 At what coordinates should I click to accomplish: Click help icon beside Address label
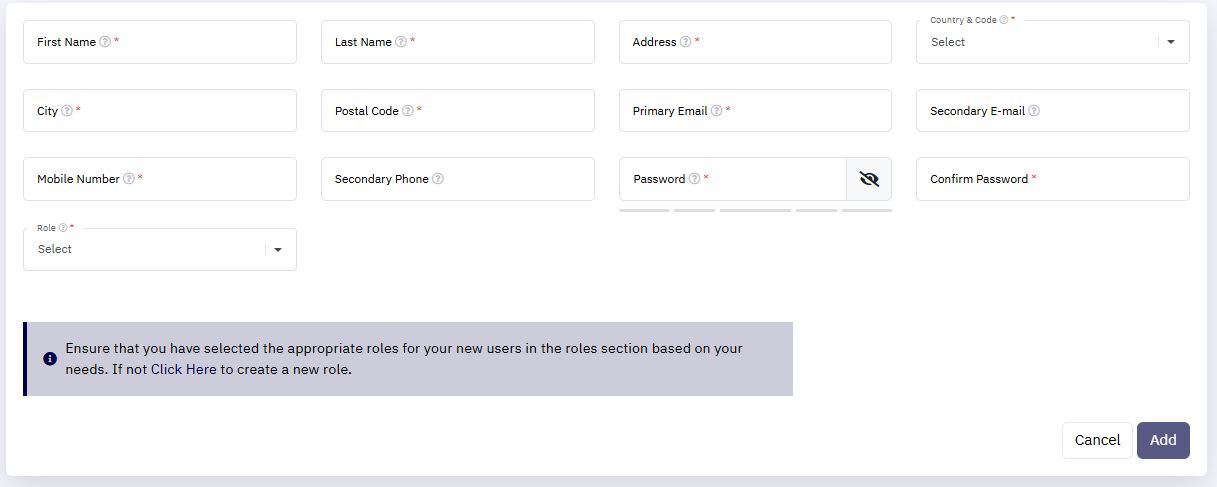click(x=685, y=42)
